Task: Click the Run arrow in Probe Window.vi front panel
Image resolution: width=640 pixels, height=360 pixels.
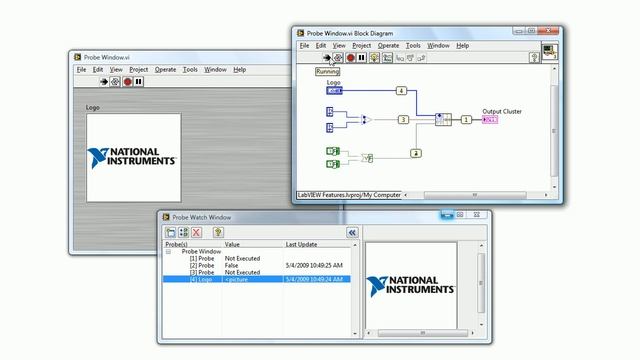Action: [x=104, y=82]
